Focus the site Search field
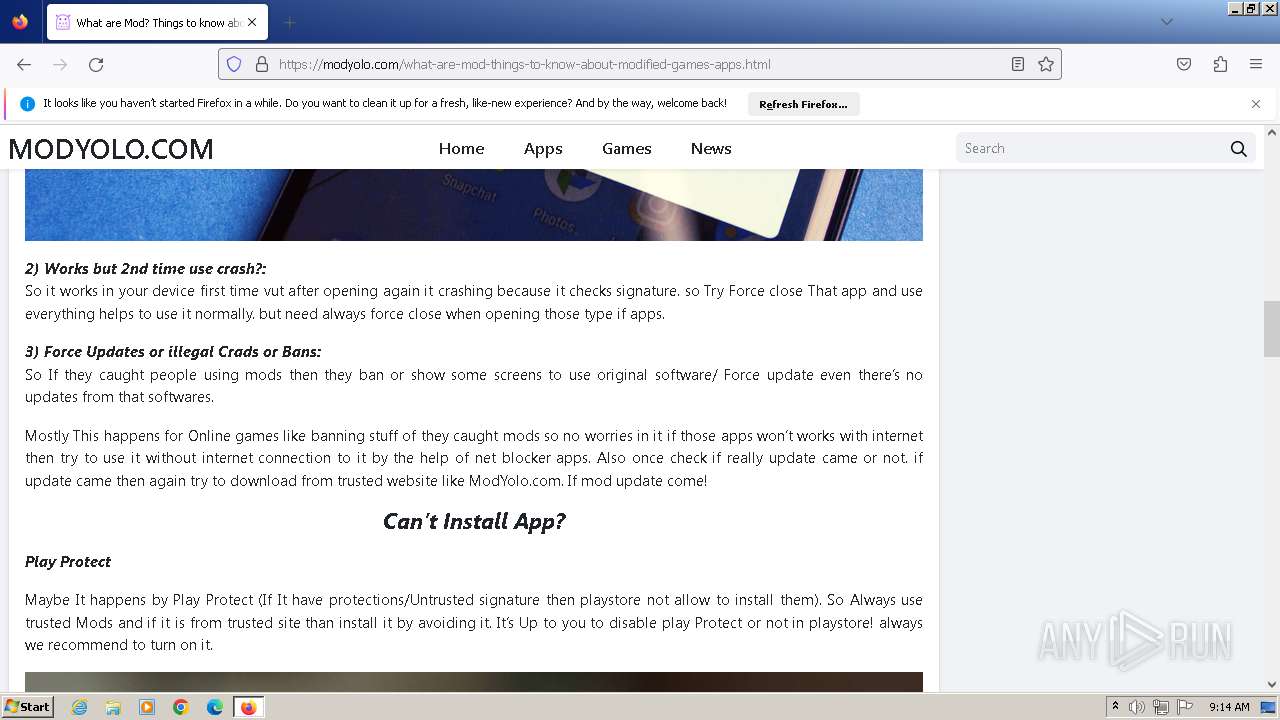The image size is (1280, 720). pos(1090,148)
